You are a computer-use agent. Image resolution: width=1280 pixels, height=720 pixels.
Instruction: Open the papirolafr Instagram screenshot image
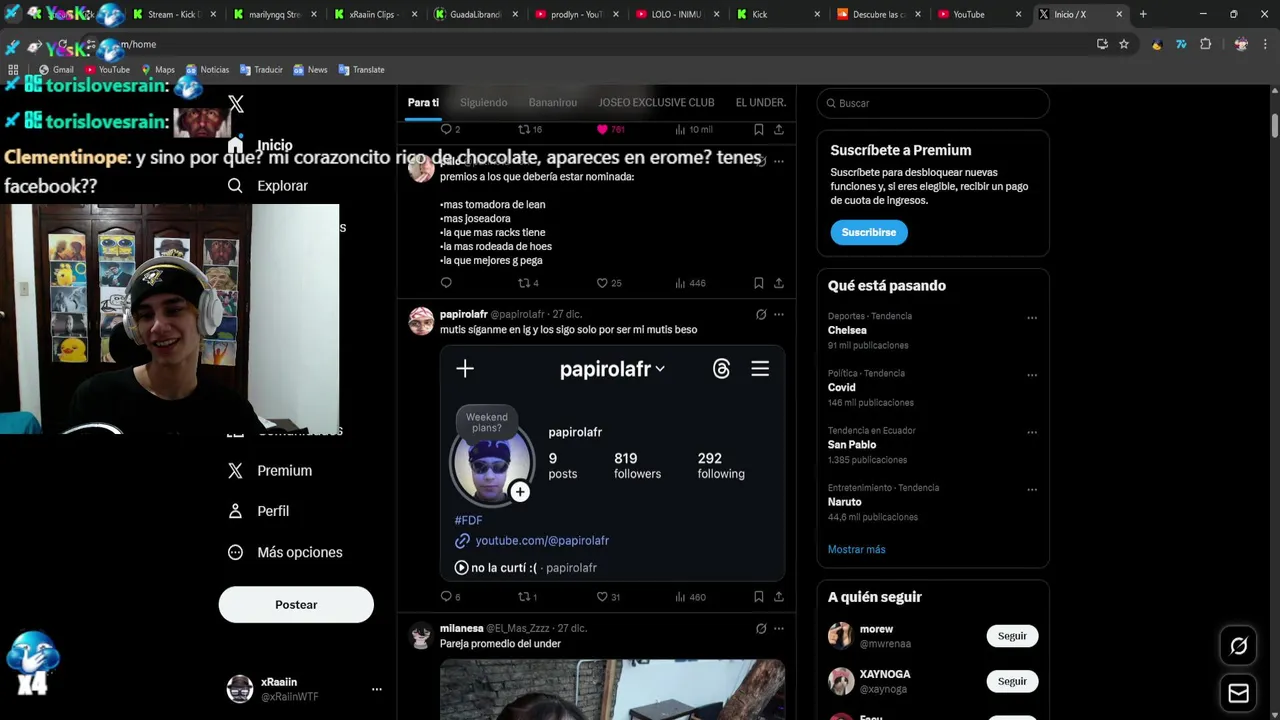[612, 463]
